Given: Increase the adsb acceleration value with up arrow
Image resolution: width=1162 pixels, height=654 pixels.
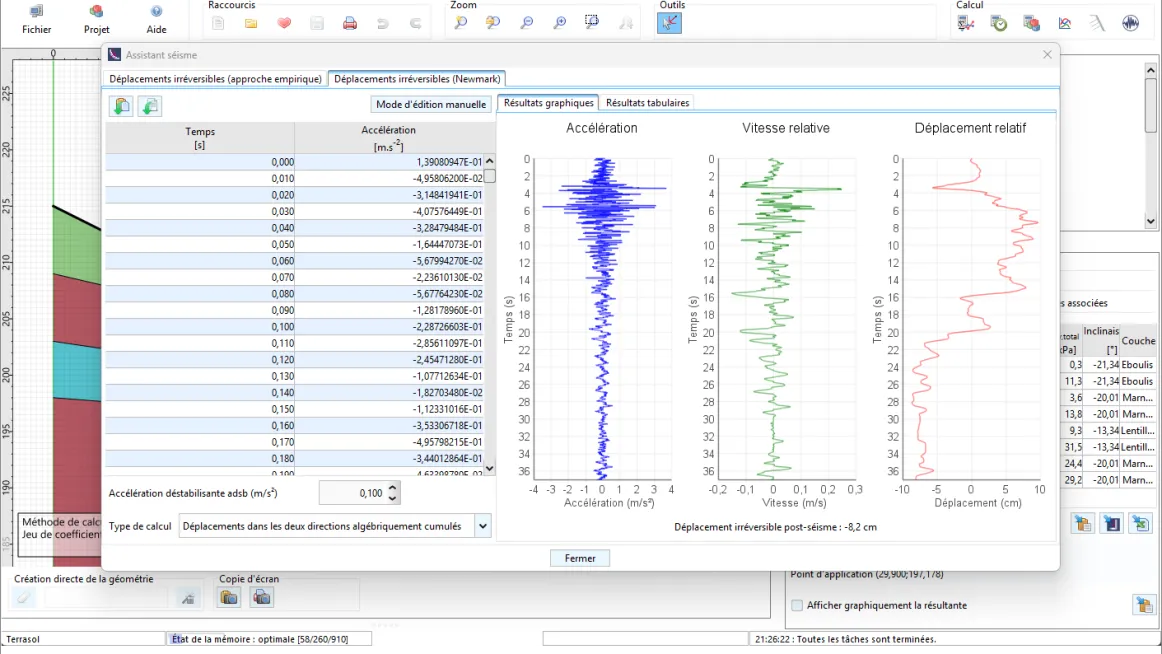Looking at the screenshot, I should tap(392, 488).
